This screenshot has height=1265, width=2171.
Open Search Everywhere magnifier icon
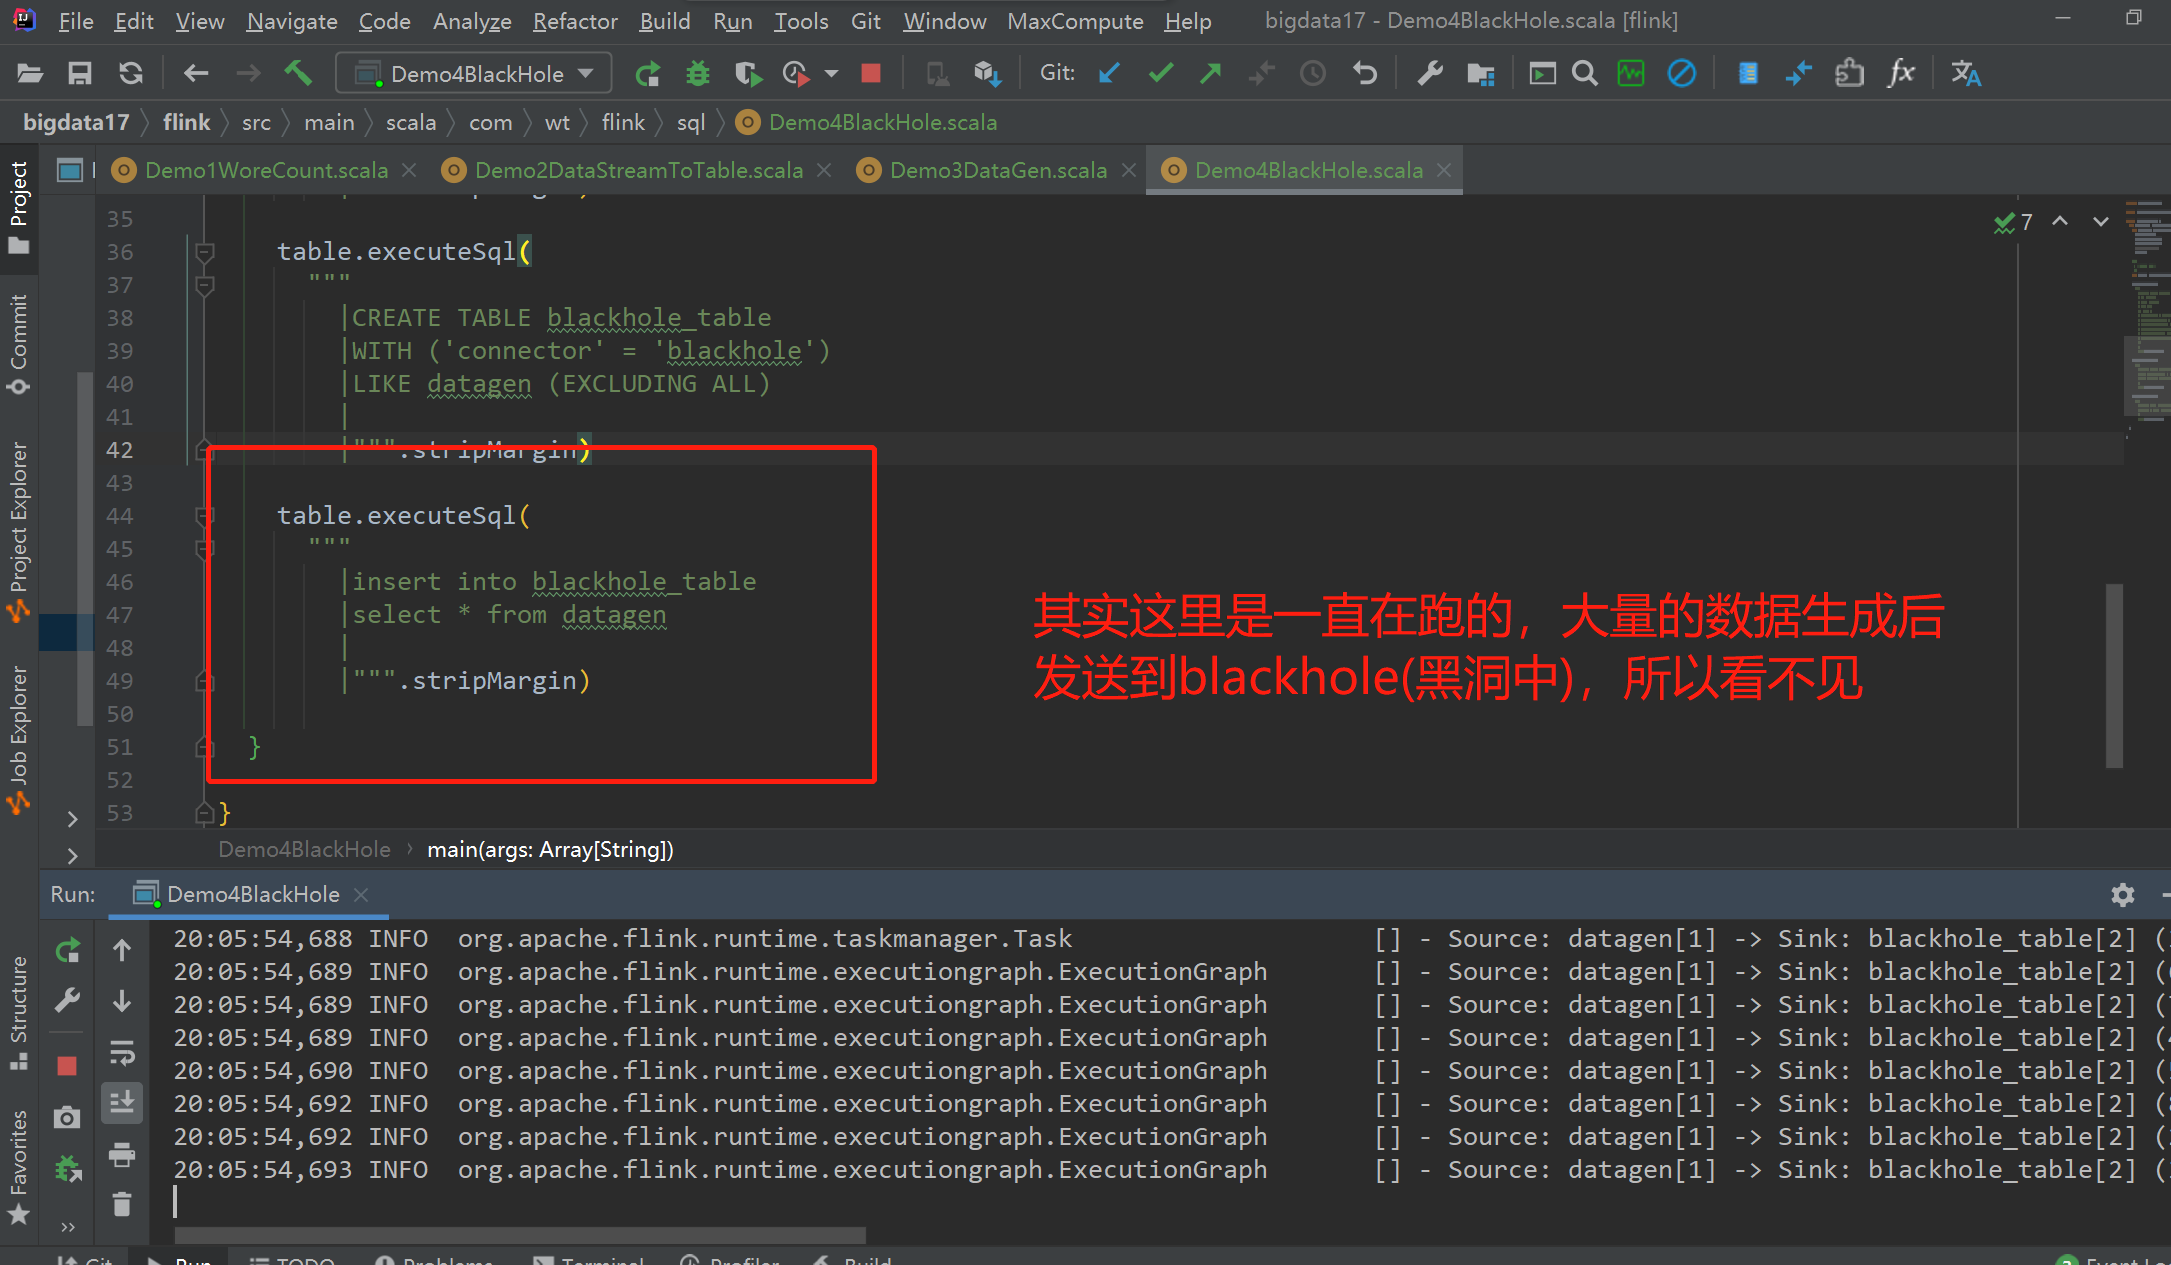pyautogui.click(x=1584, y=73)
